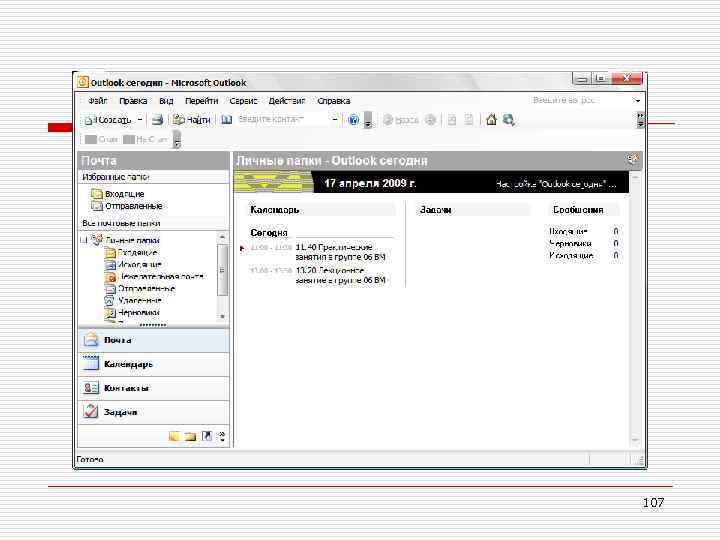Open the Черновики folder in tree
The width and height of the screenshot is (720, 540).
pyautogui.click(x=132, y=313)
